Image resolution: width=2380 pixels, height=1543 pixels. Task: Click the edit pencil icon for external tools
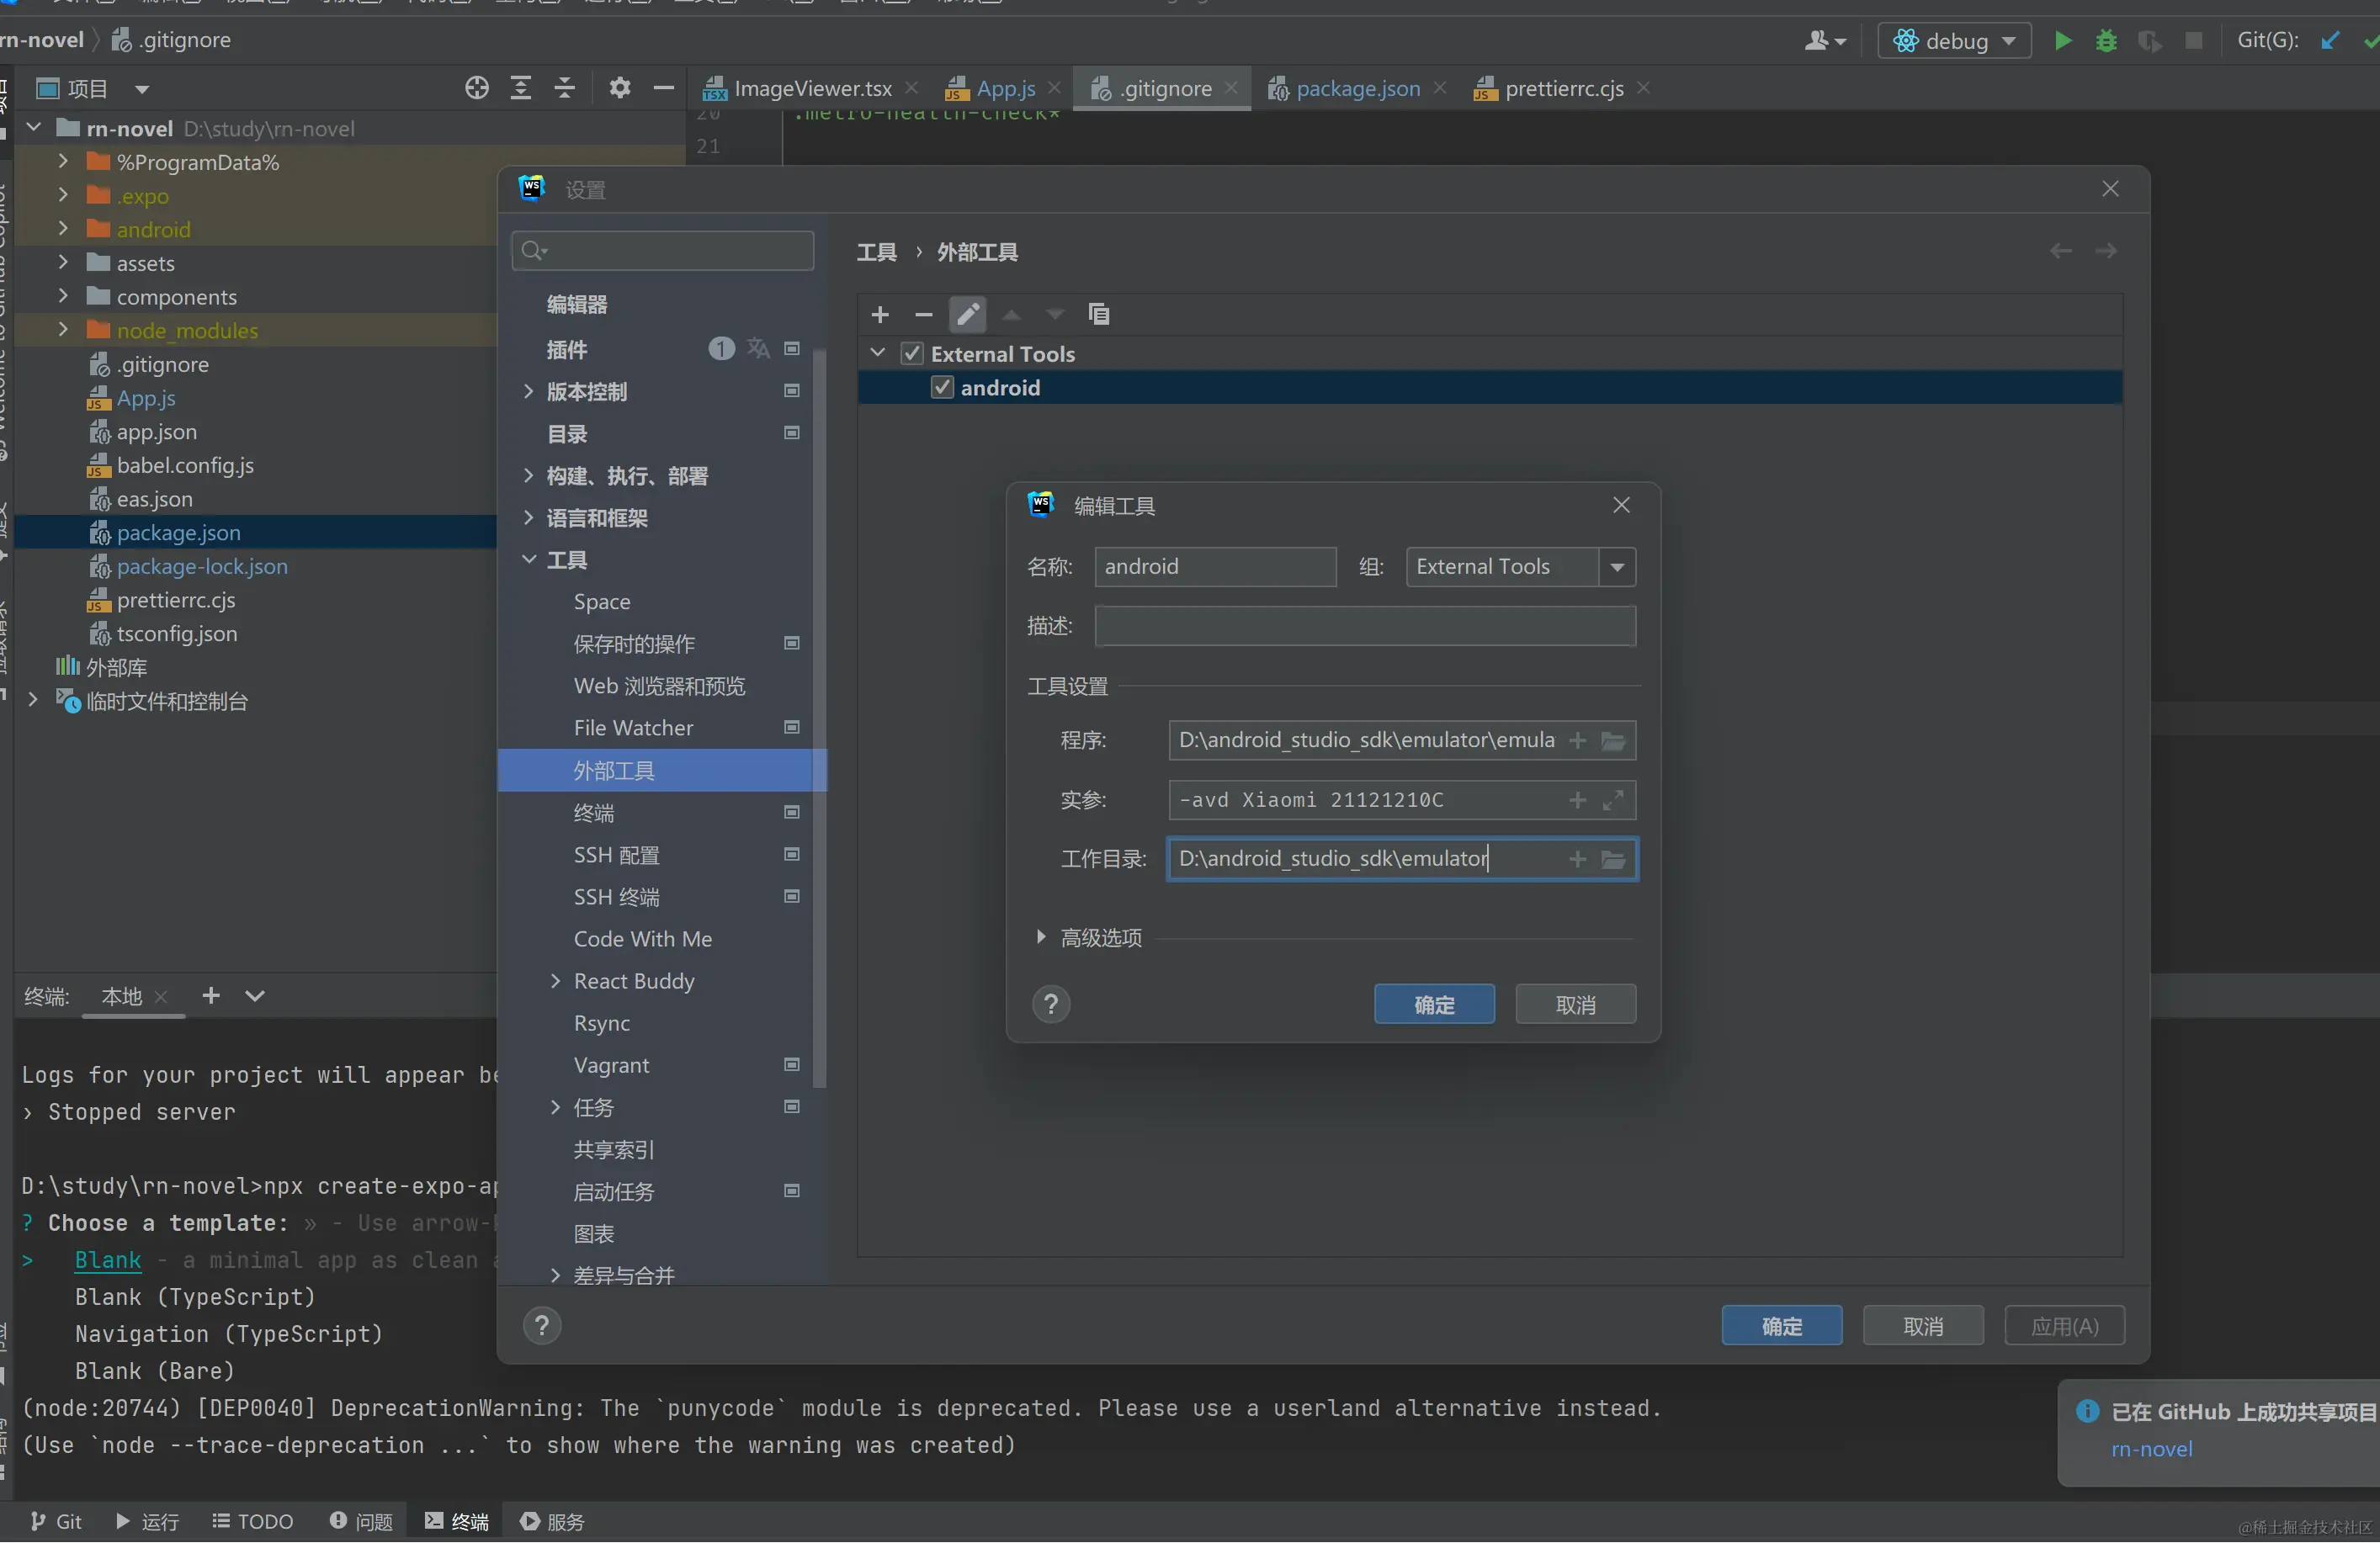point(967,315)
